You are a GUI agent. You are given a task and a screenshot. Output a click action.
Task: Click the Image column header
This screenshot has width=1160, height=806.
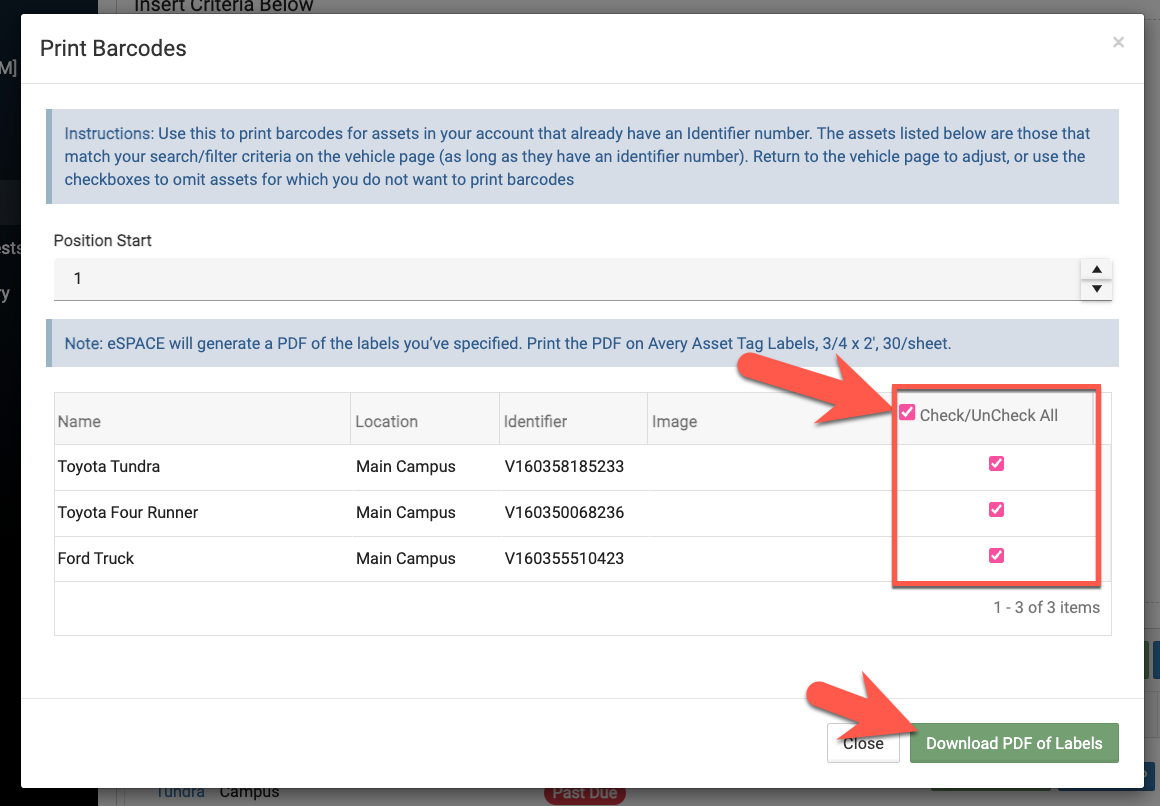(674, 421)
